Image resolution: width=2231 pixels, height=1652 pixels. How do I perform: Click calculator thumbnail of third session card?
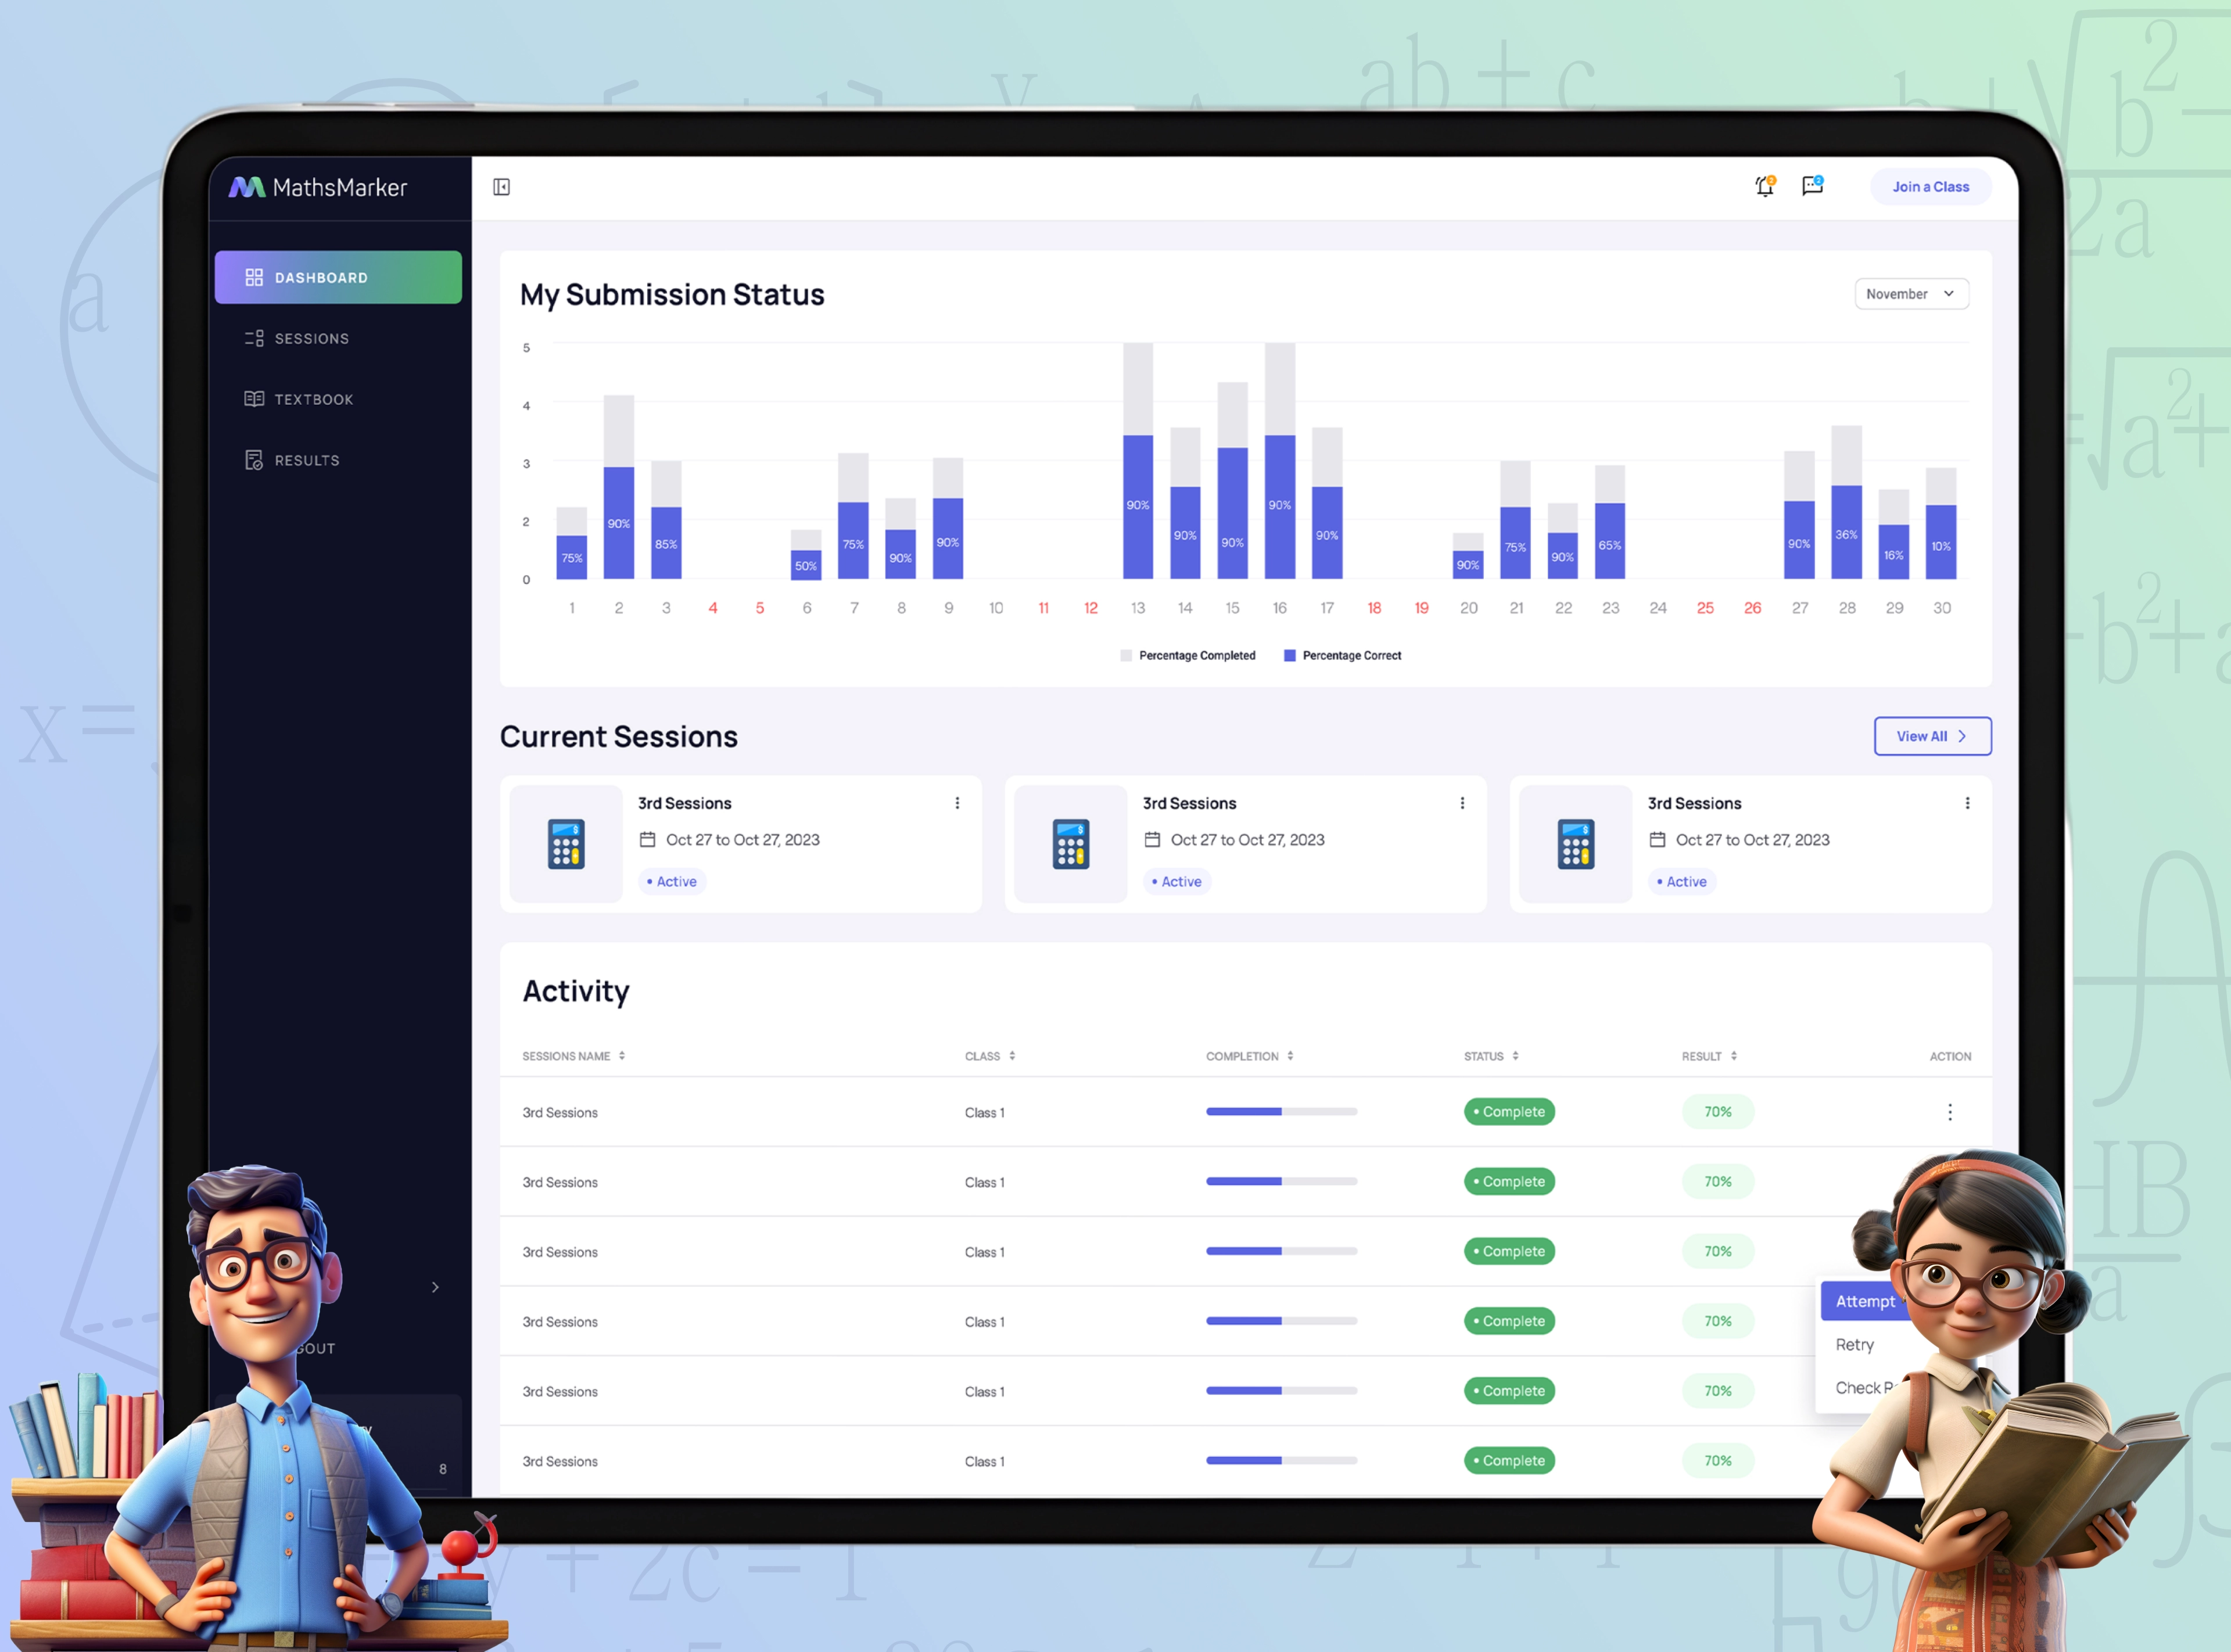(x=1576, y=844)
